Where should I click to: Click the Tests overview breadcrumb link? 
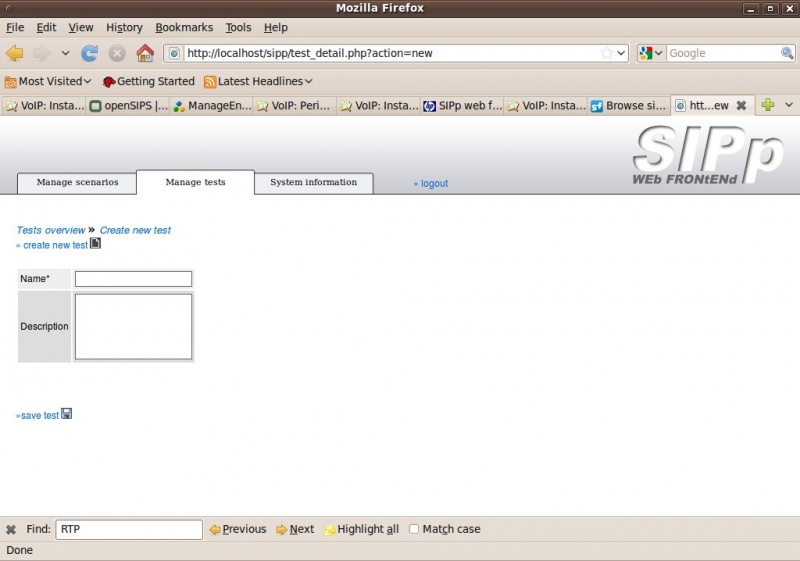tap(51, 230)
